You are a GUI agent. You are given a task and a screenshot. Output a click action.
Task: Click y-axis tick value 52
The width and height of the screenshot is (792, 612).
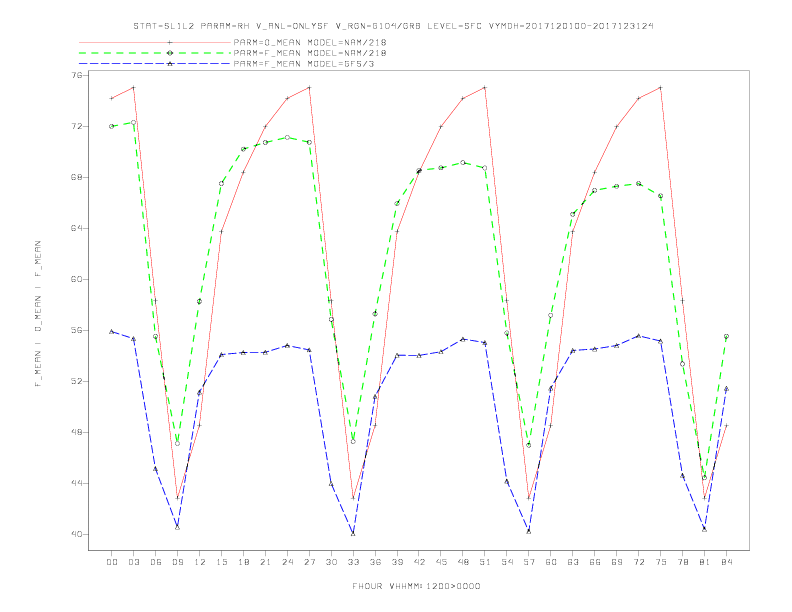(x=79, y=381)
